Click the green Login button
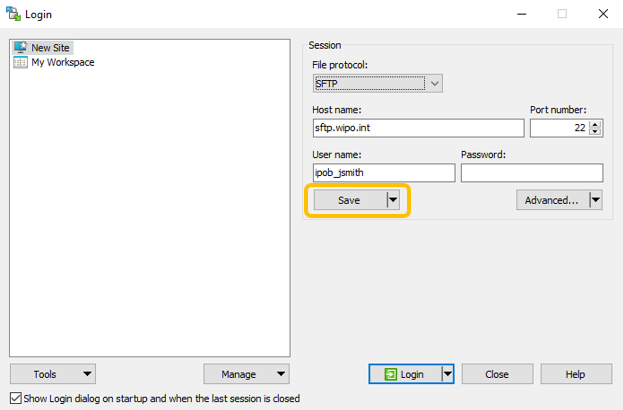The image size is (623, 410). click(405, 374)
